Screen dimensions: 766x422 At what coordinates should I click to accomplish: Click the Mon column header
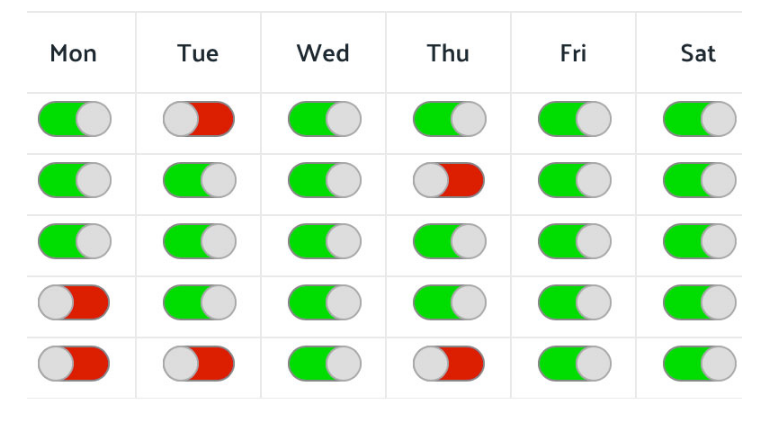[x=73, y=53]
